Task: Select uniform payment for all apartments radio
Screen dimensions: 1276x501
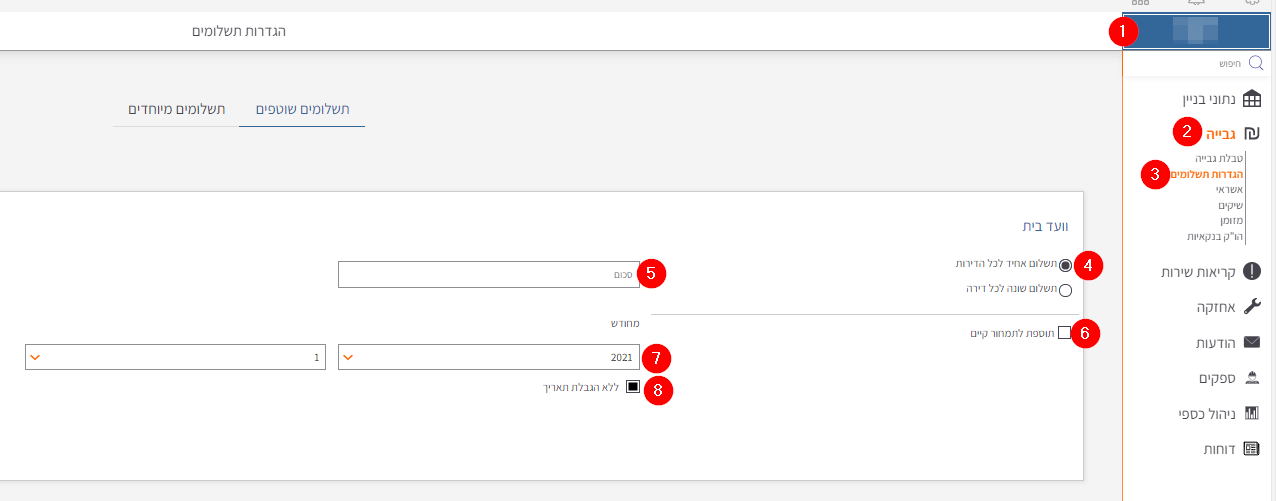Action: 1065,265
